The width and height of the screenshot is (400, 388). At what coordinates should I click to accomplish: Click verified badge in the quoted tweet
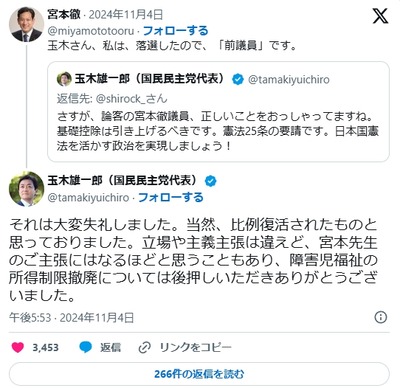(238, 79)
